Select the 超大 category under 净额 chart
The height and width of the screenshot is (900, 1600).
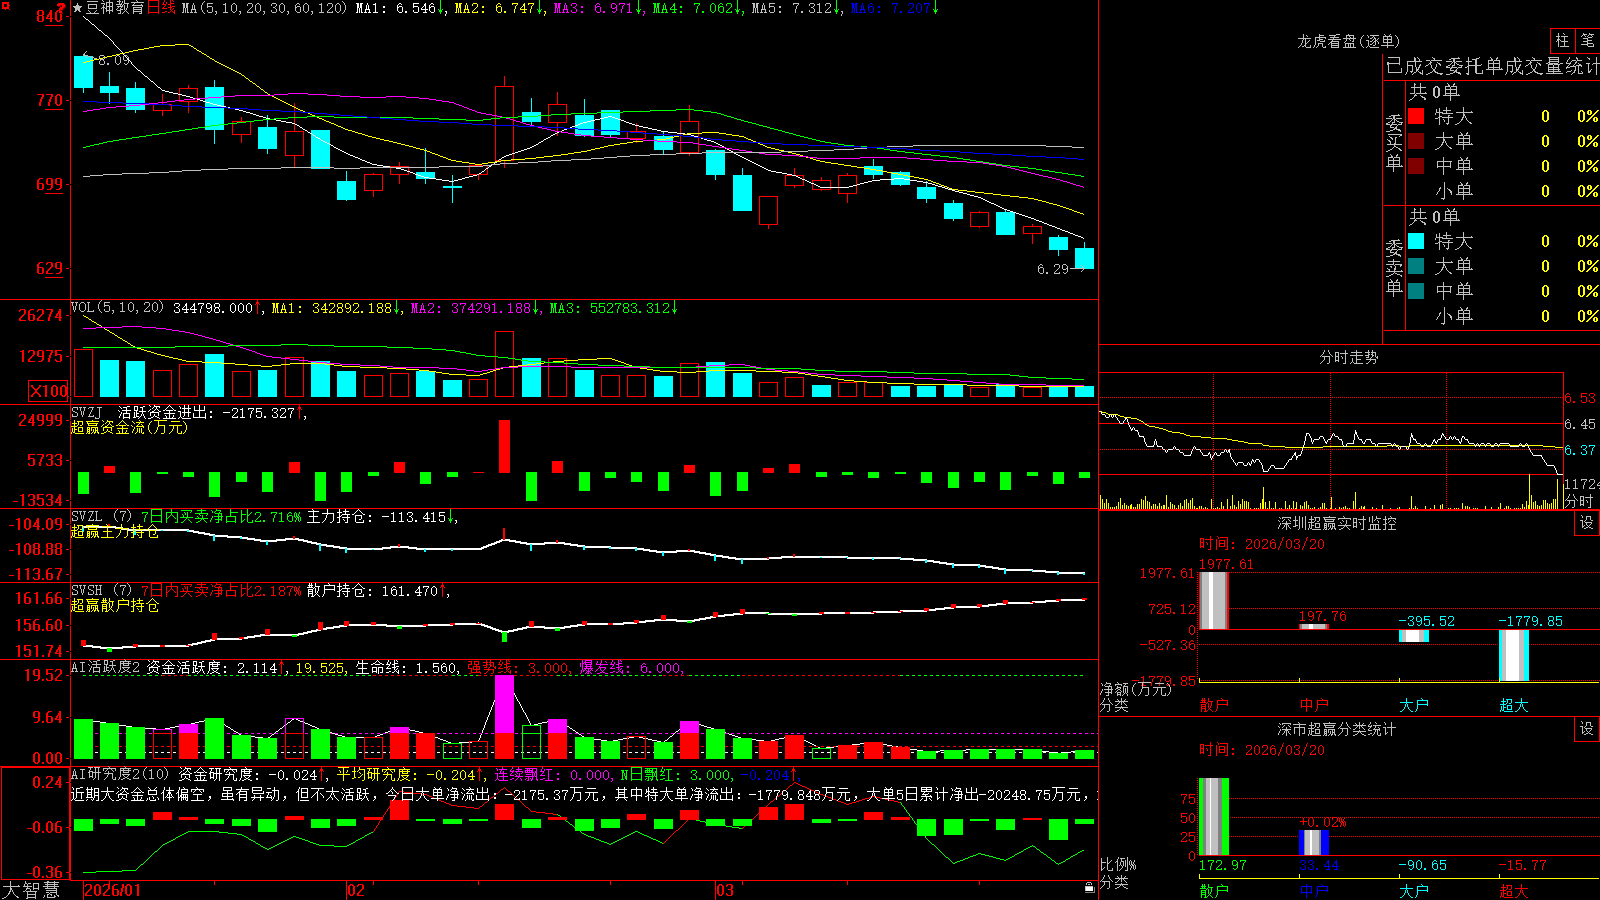(x=1514, y=705)
